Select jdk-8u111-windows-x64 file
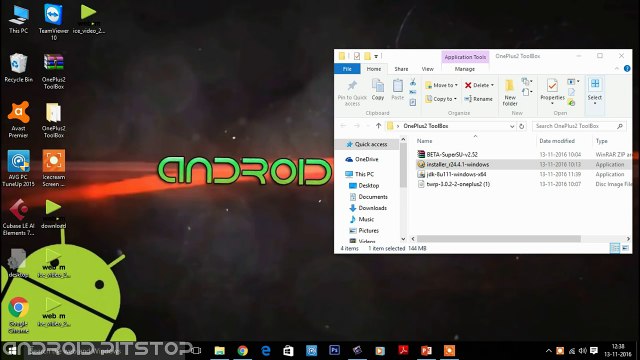640x360 pixels. click(452, 174)
